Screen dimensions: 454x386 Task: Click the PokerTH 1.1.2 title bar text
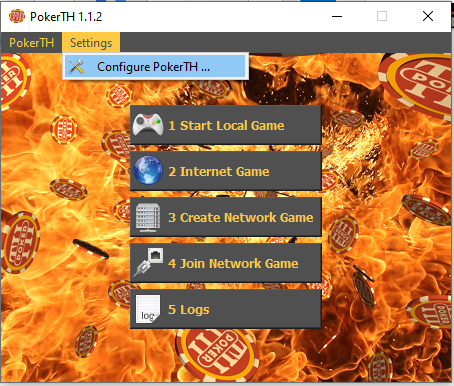pos(66,16)
